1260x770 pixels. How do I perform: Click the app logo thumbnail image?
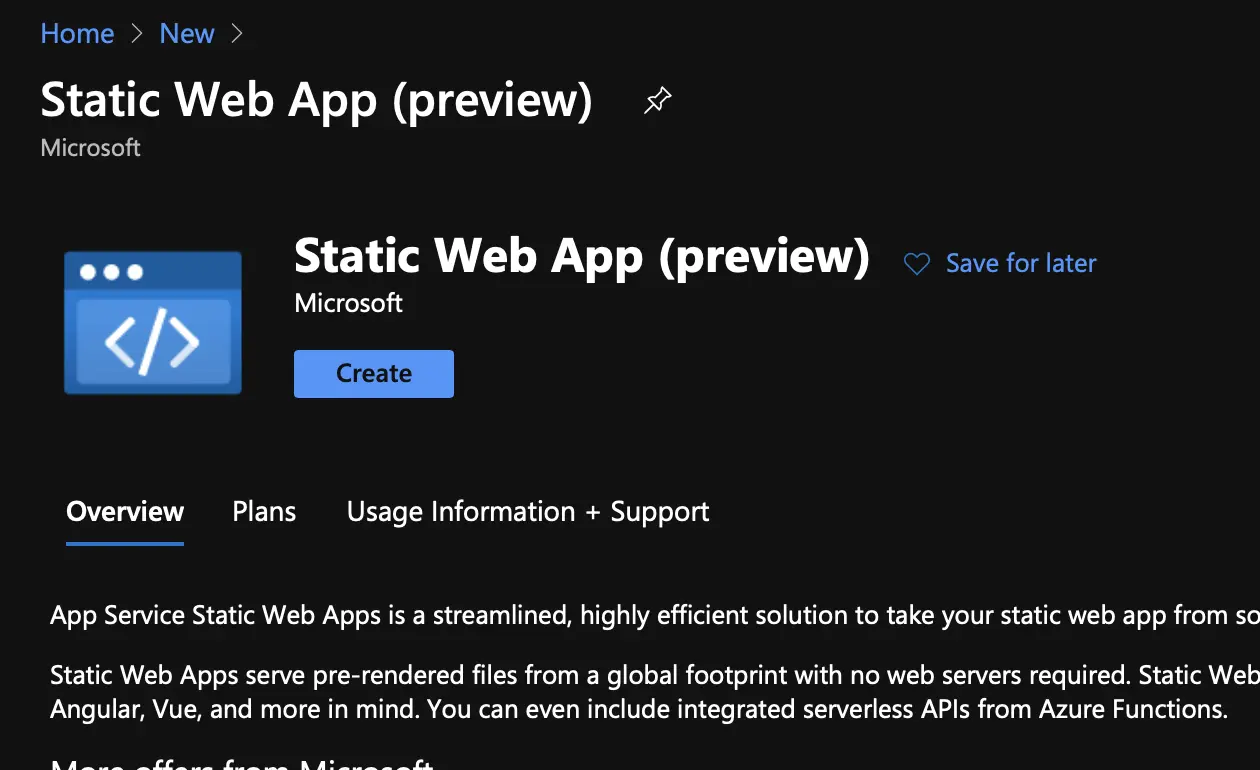coord(152,322)
